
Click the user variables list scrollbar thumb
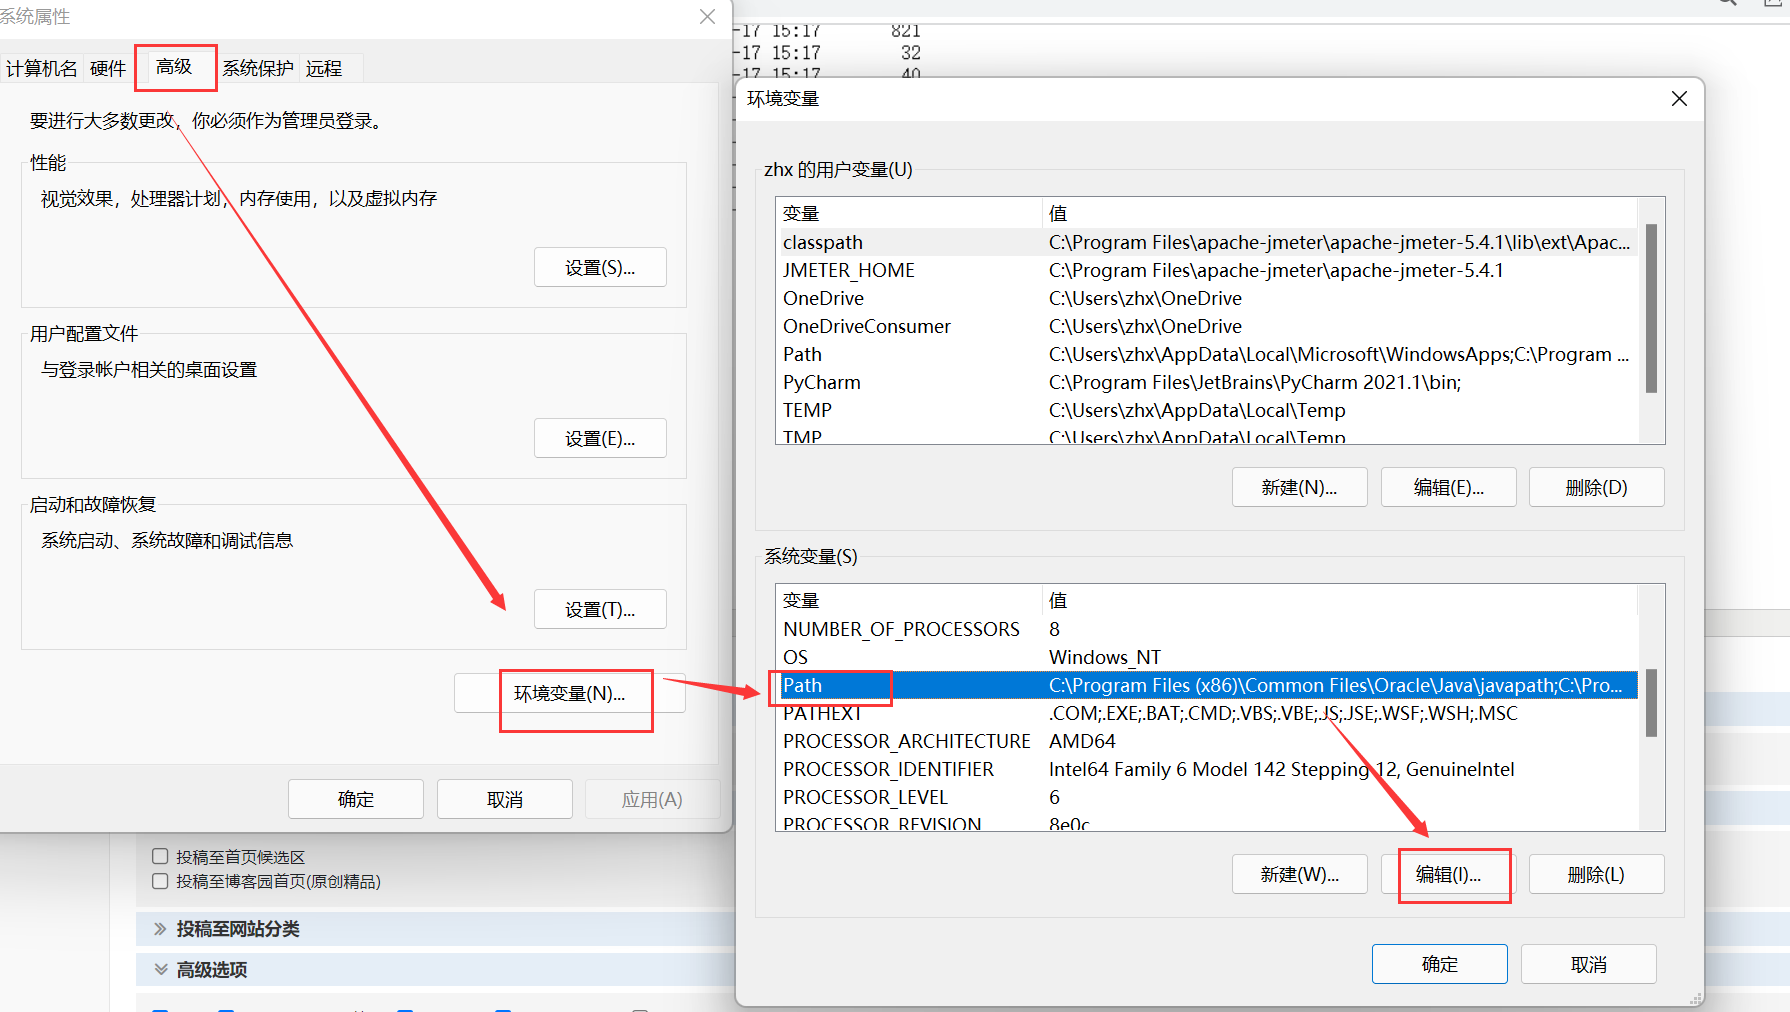(x=1651, y=308)
